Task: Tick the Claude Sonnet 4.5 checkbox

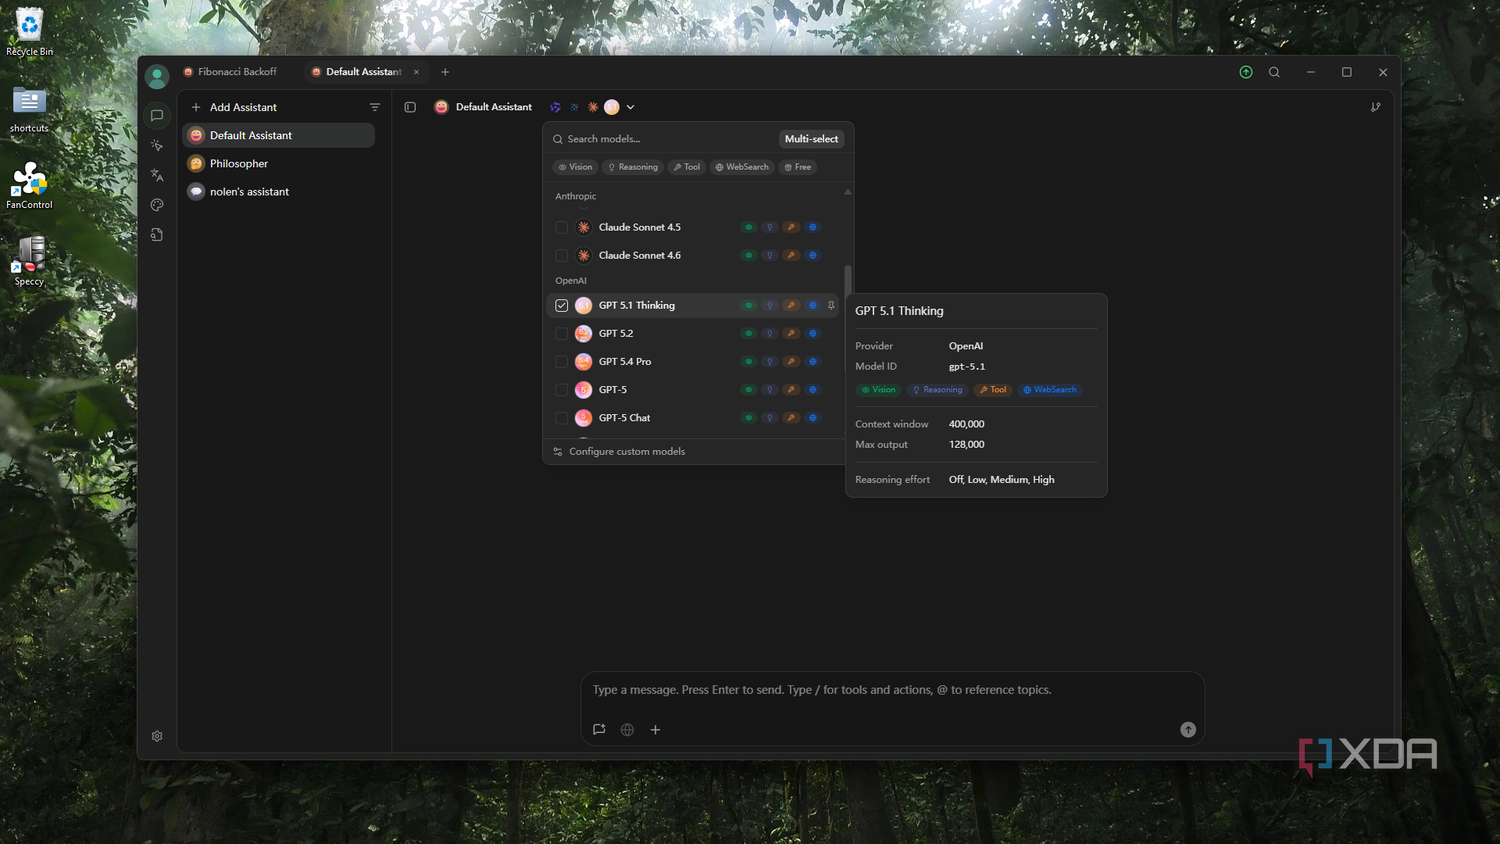Action: [x=561, y=228]
